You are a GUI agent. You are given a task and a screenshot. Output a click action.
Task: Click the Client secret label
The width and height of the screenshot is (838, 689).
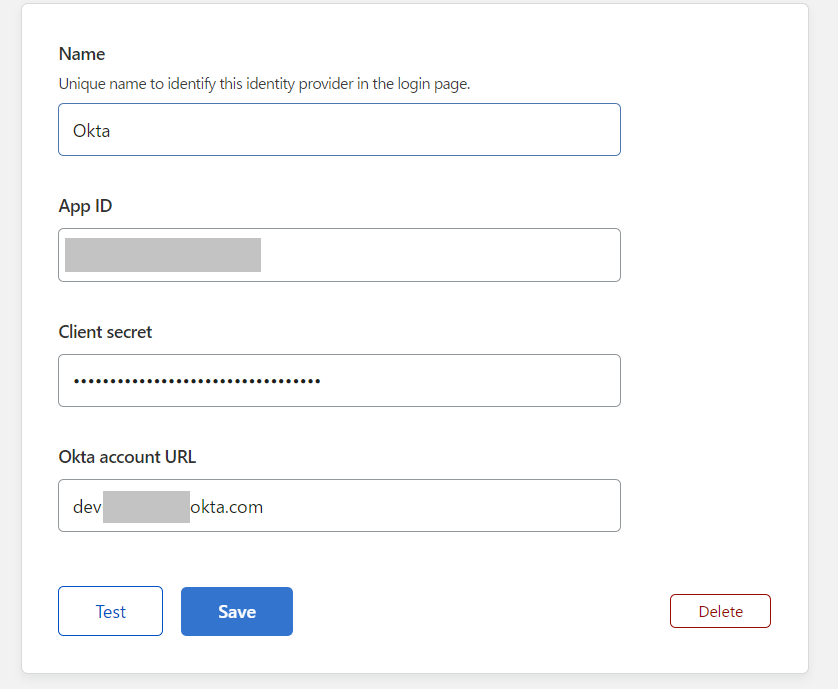coord(105,332)
